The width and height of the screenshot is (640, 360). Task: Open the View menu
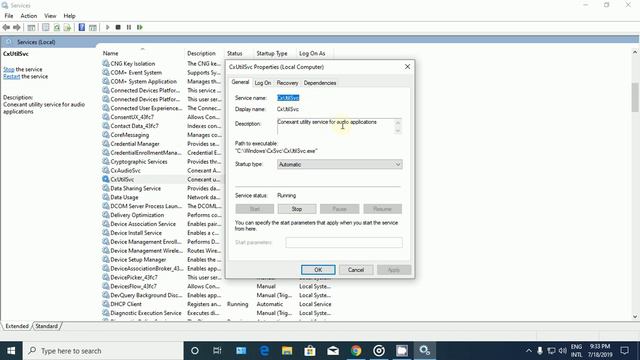tap(50, 16)
